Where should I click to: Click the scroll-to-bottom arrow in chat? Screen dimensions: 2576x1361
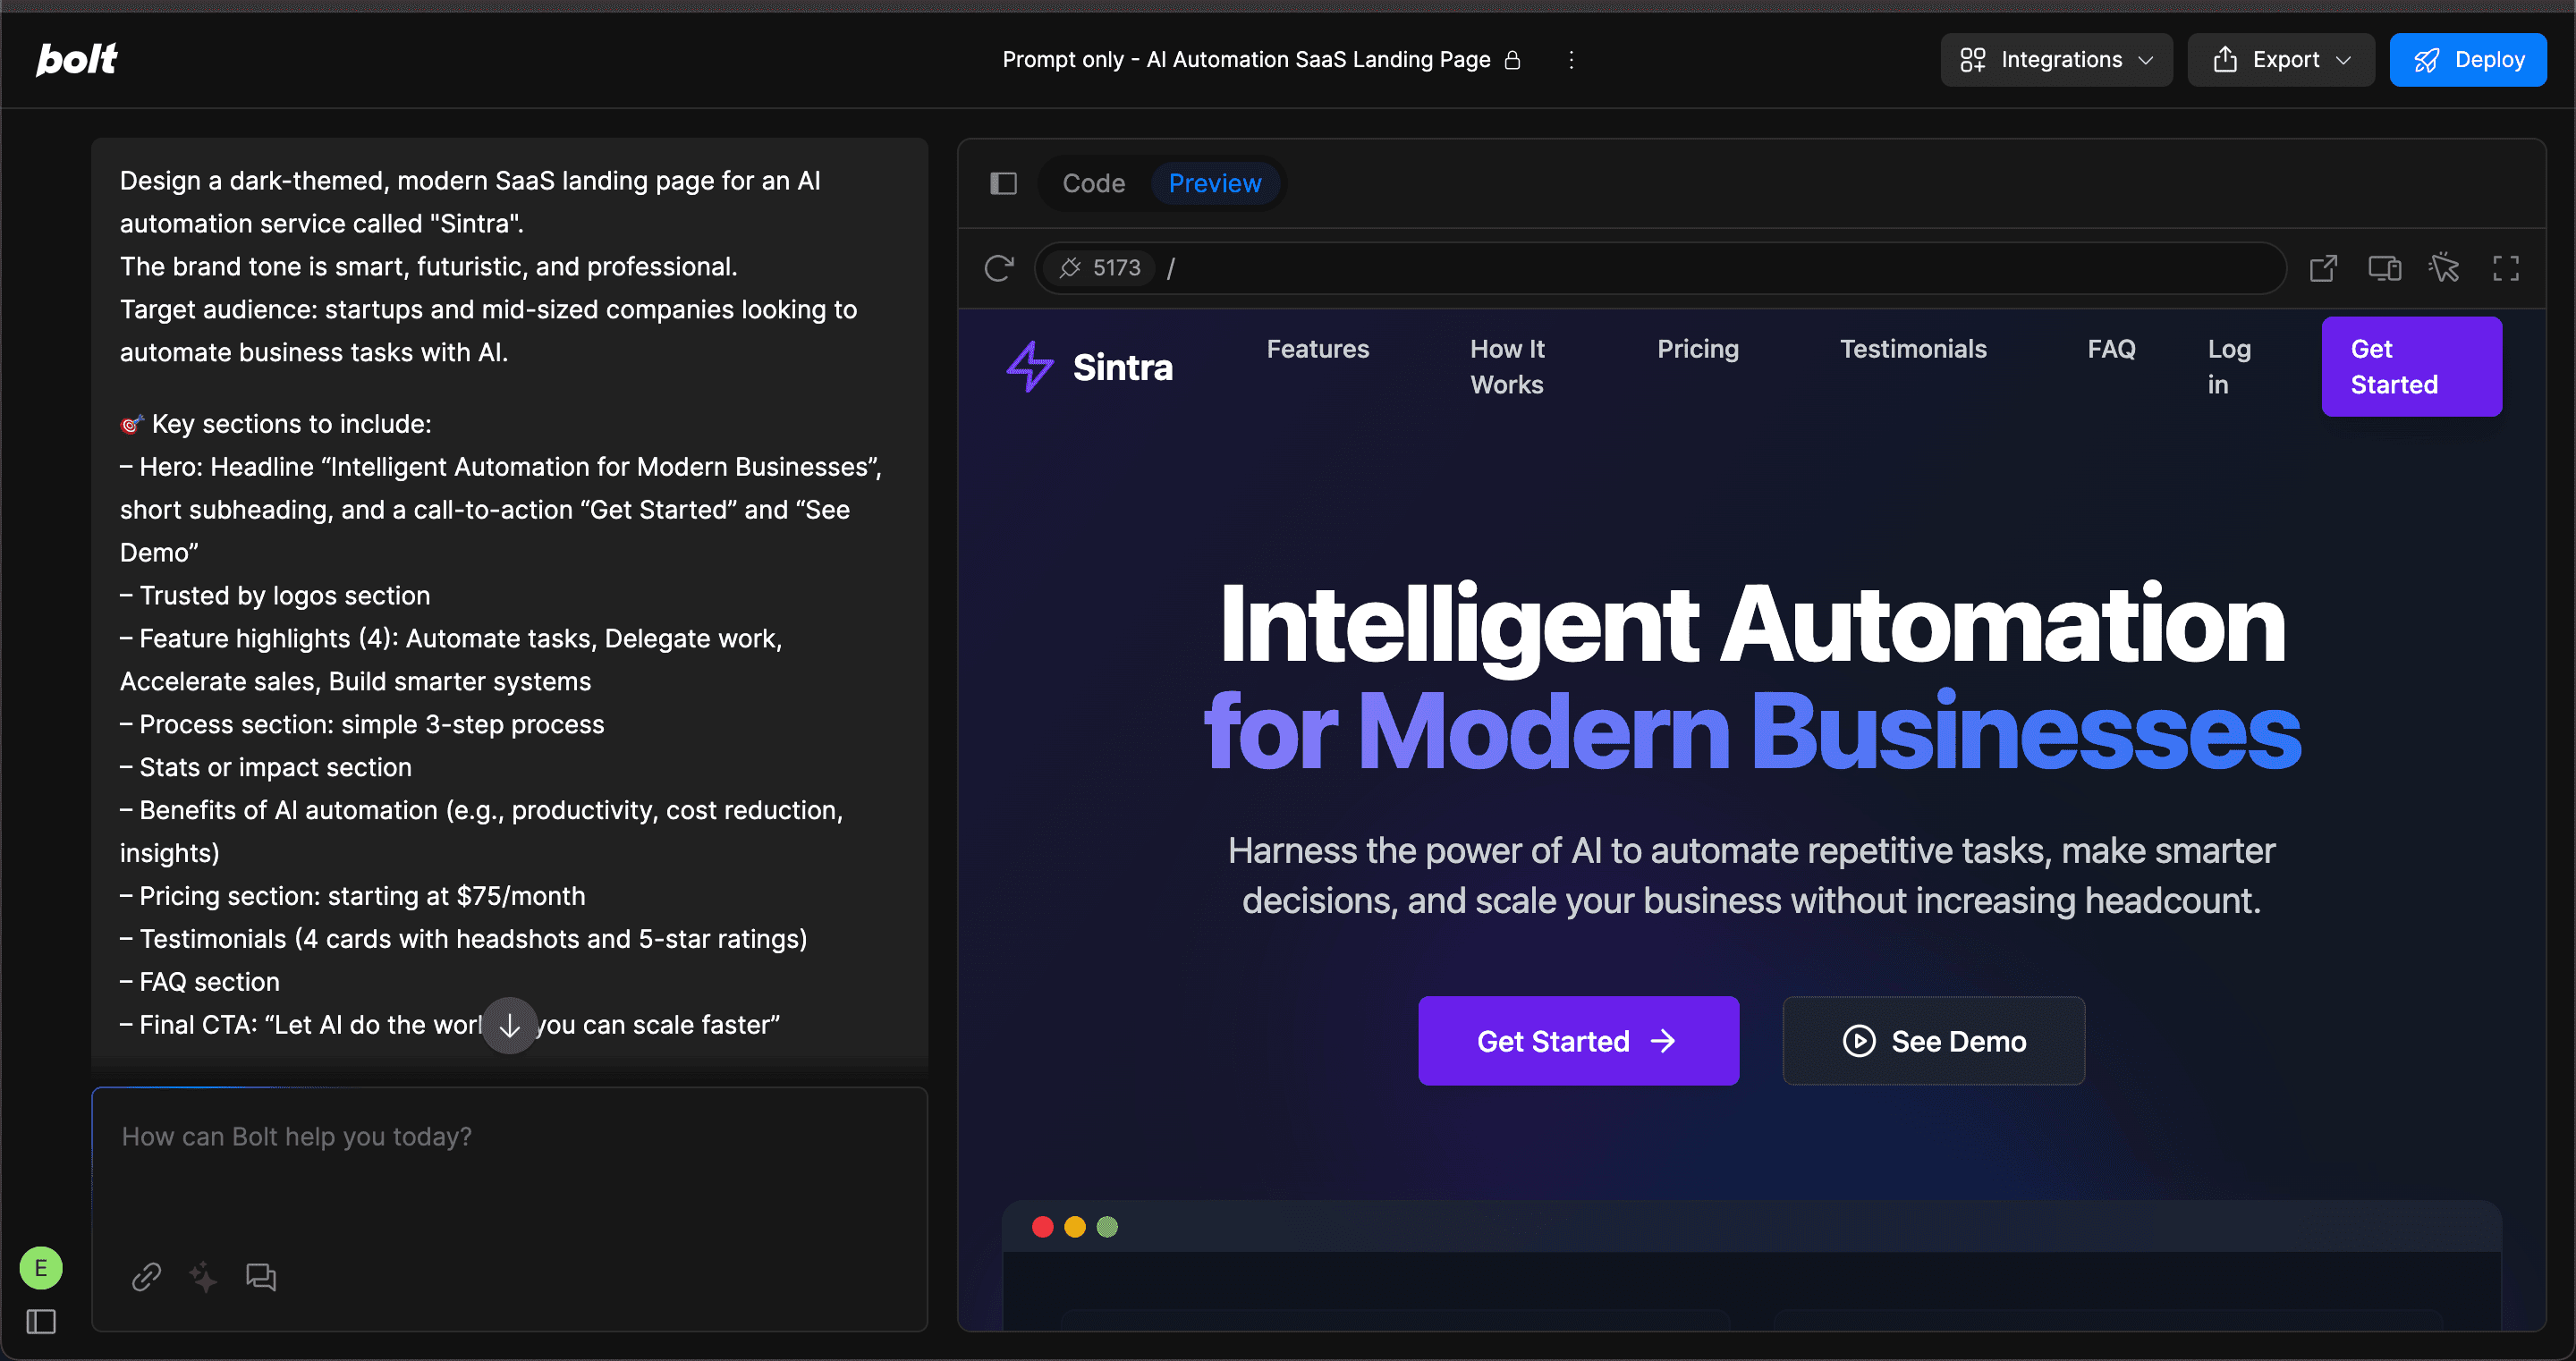coord(509,1025)
